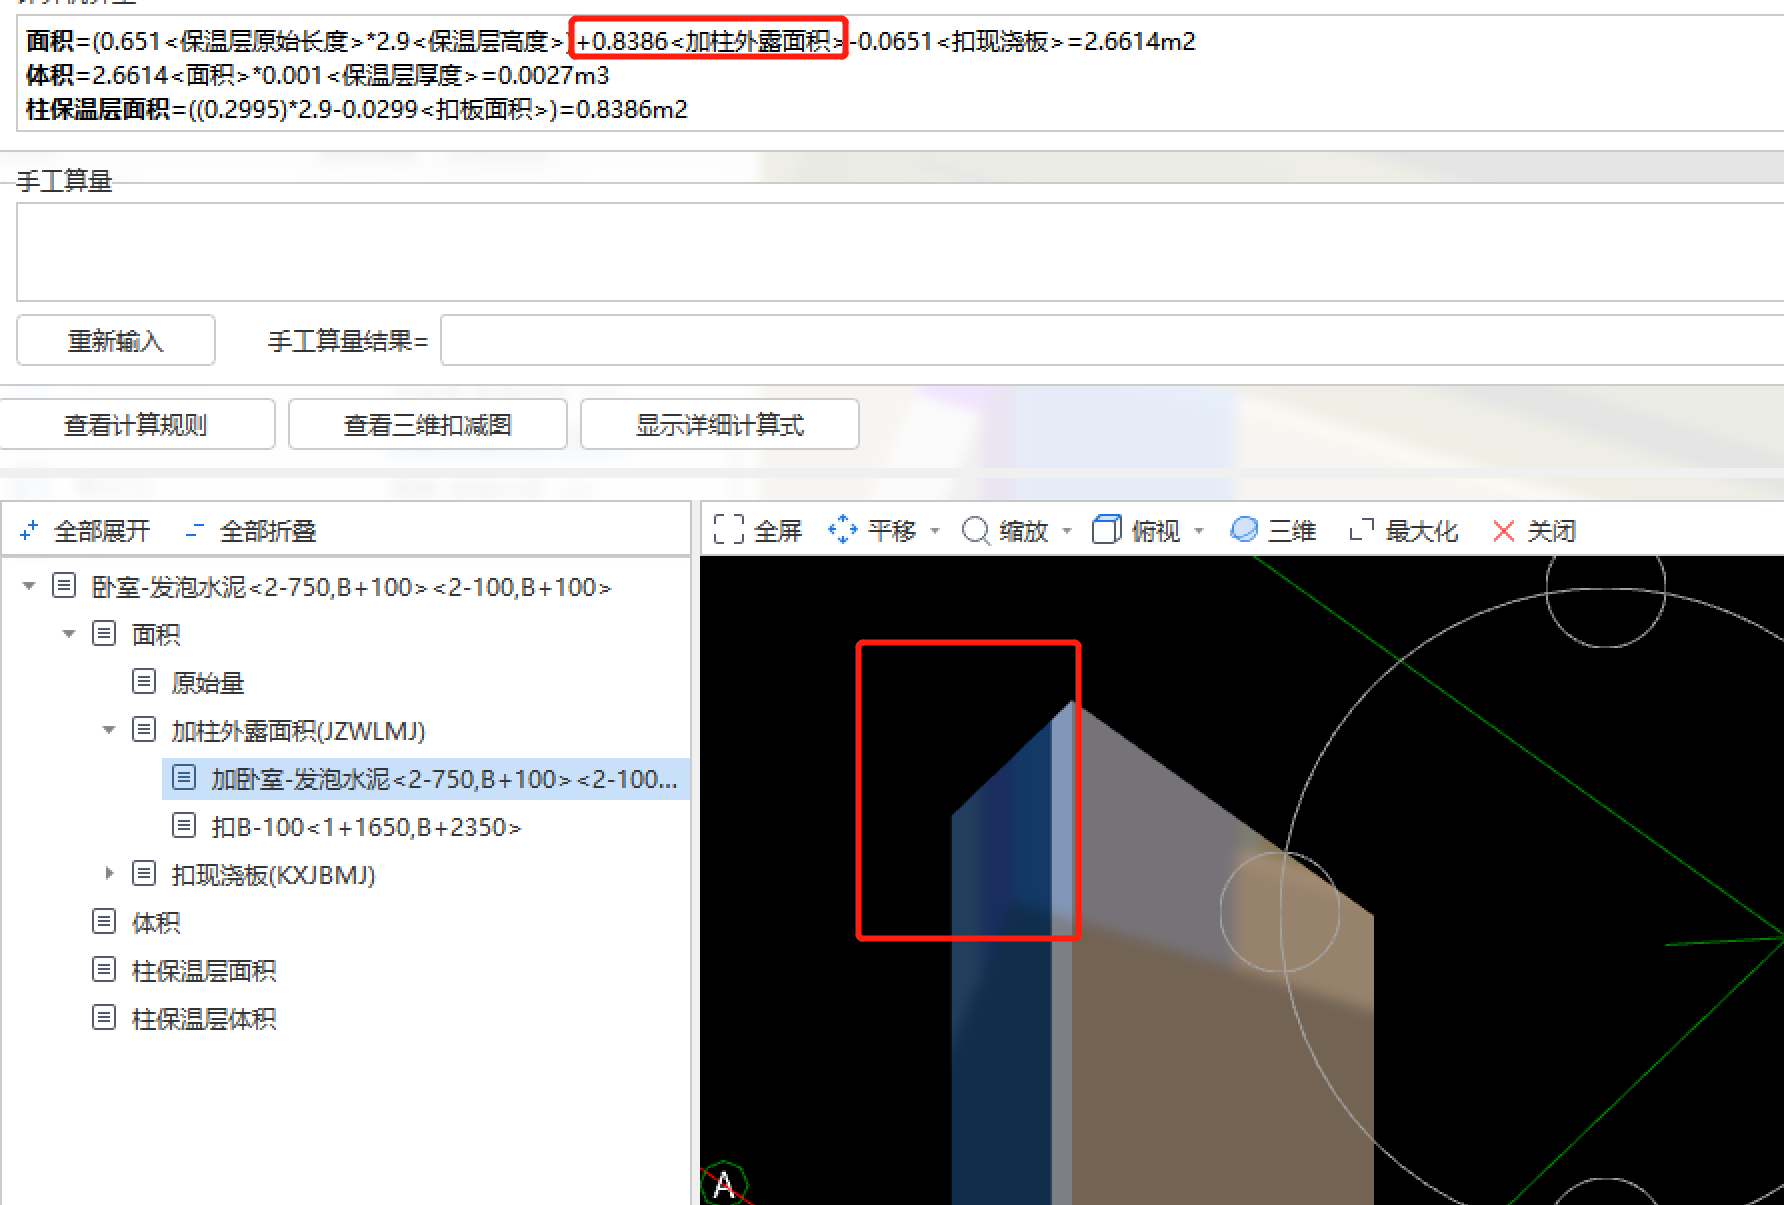Click the -0.0651<扣现浇板> formula term
1784x1205 pixels.
pyautogui.click(x=956, y=41)
